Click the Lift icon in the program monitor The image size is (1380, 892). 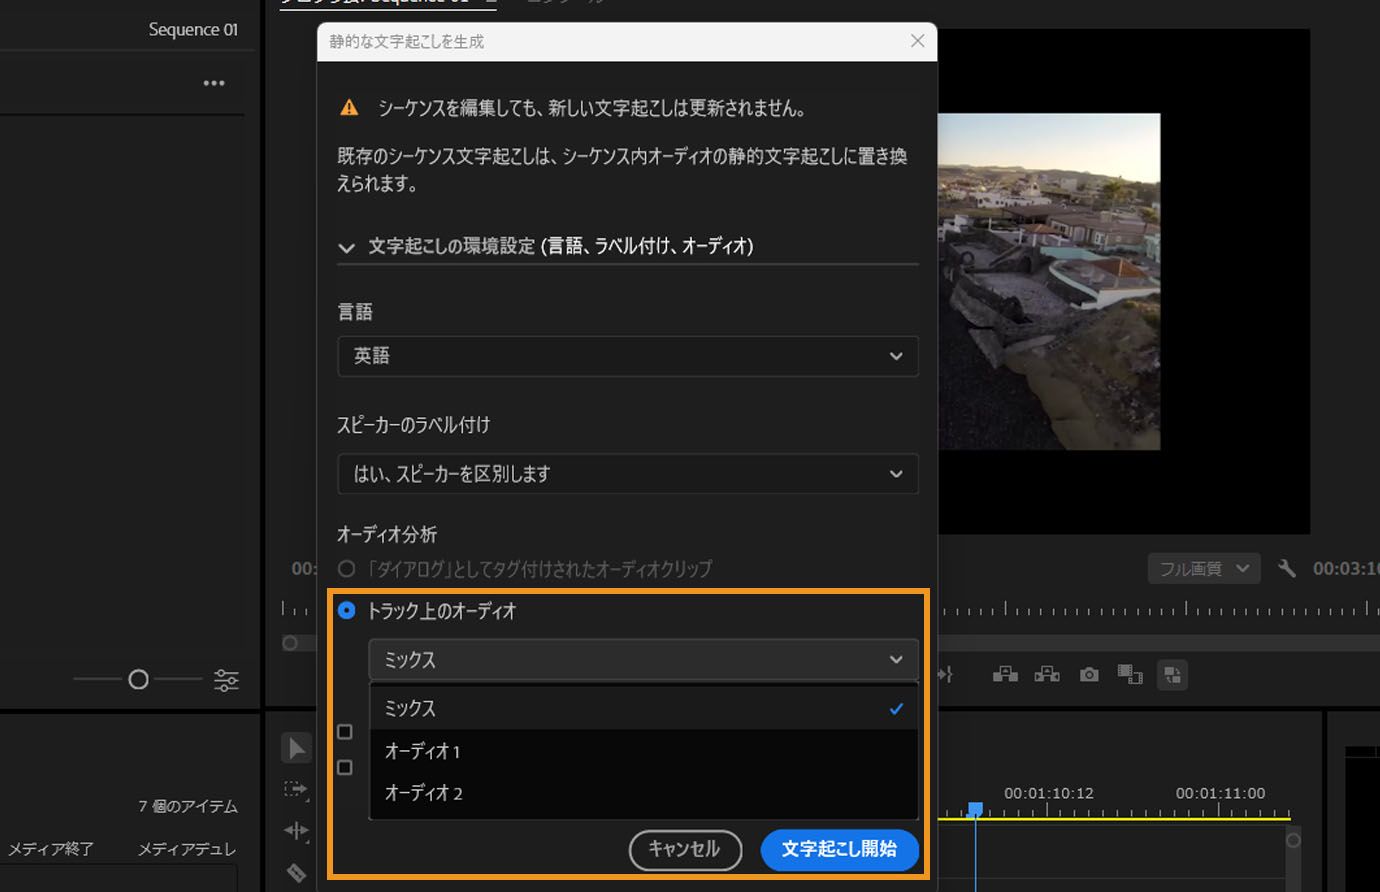coord(1005,674)
